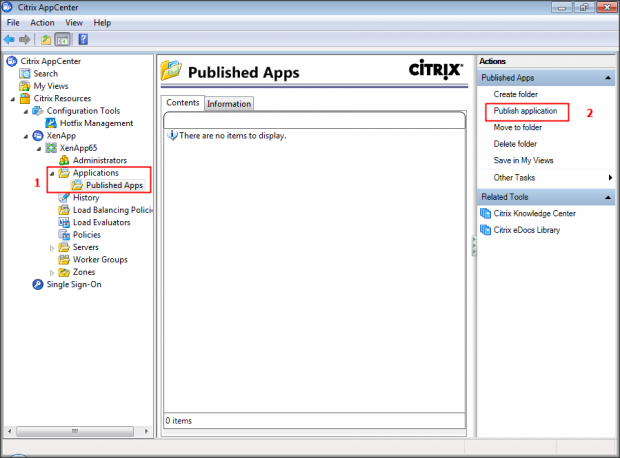Click tree pane horizontal scrollbar thumb

click(x=75, y=431)
